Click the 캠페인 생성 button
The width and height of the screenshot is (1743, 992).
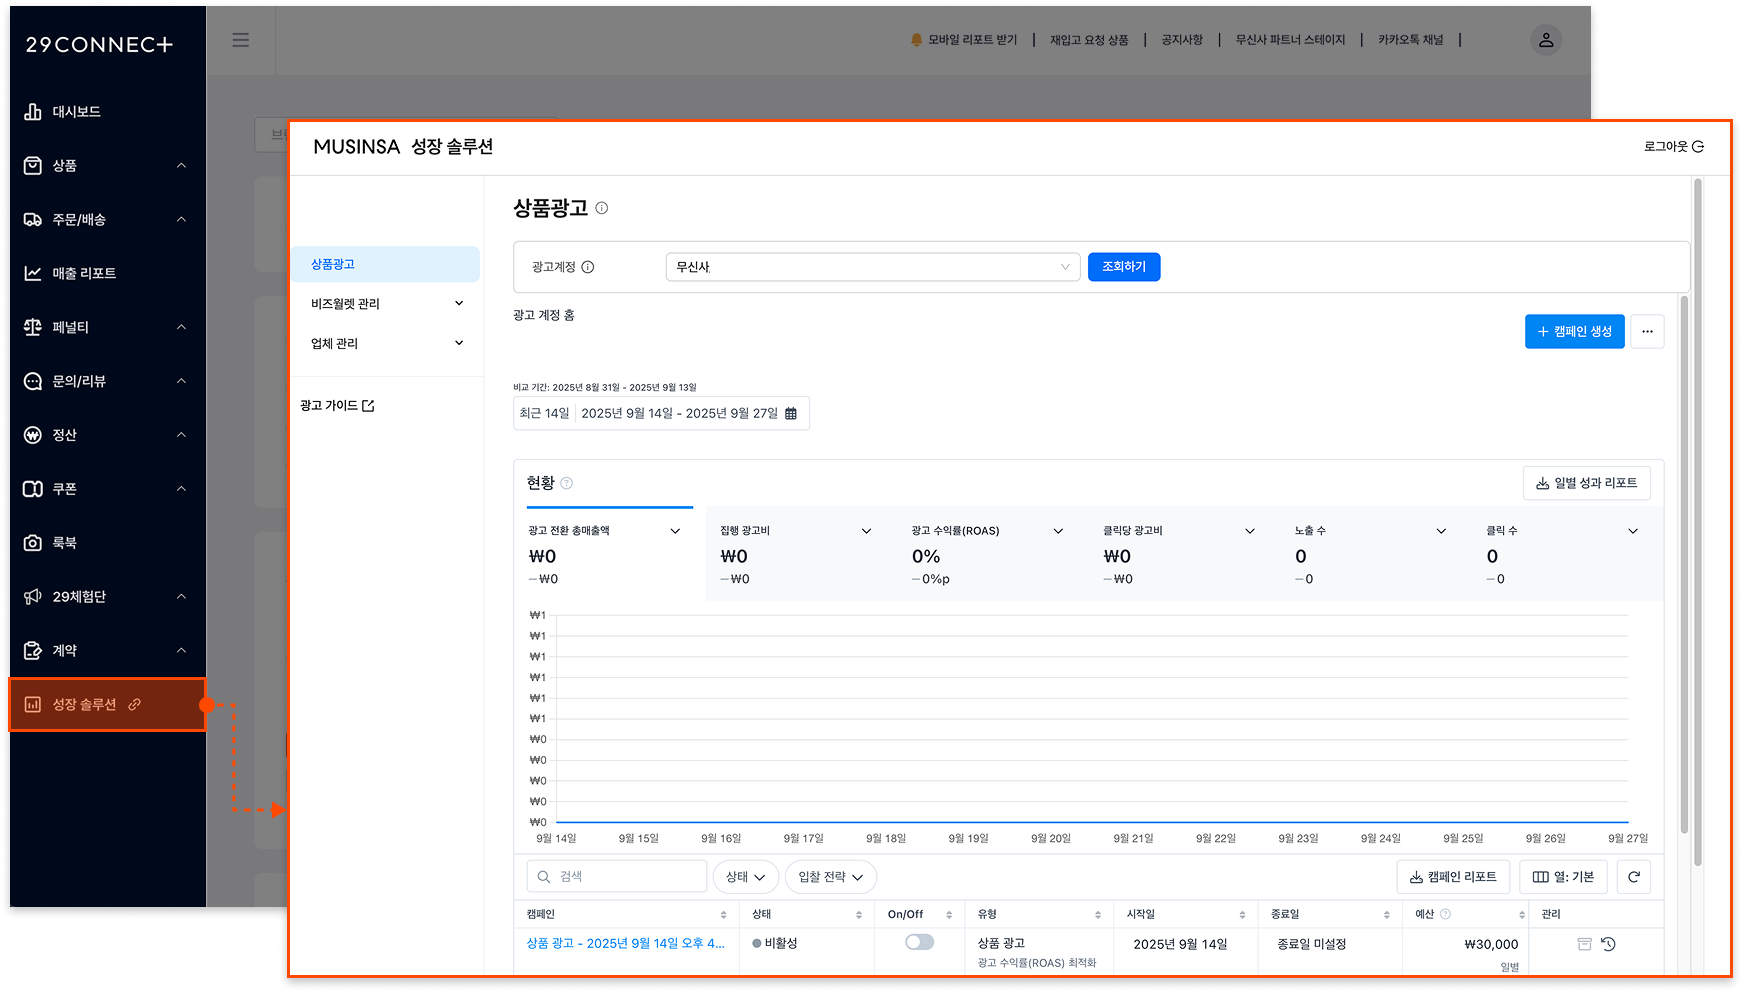pos(1574,331)
